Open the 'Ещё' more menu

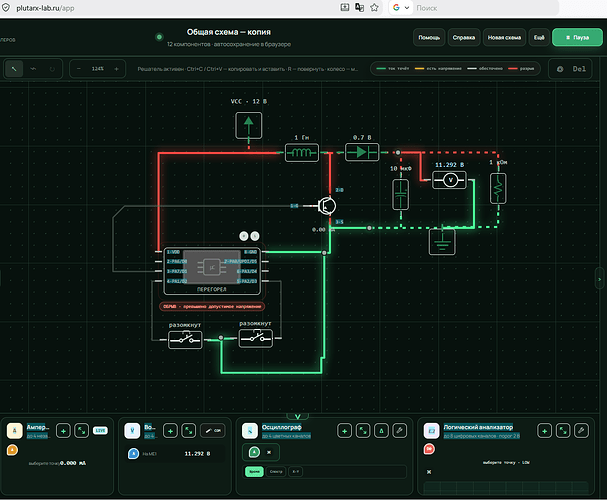(539, 38)
